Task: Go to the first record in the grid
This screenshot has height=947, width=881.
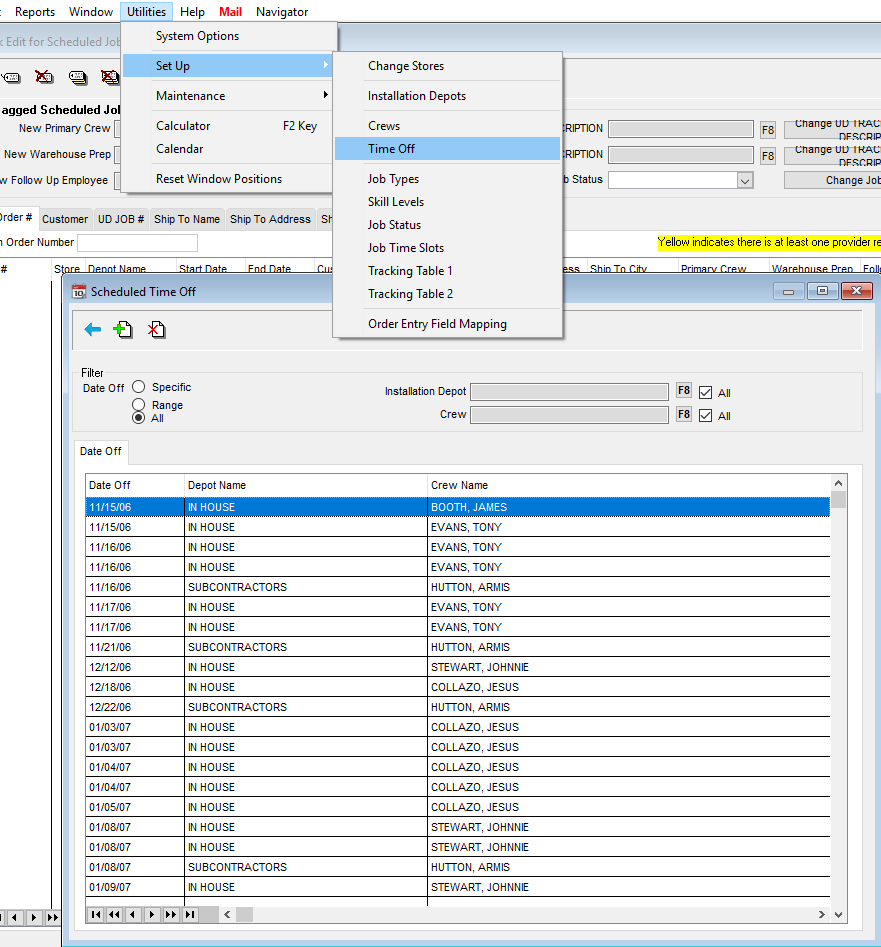Action: 96,913
